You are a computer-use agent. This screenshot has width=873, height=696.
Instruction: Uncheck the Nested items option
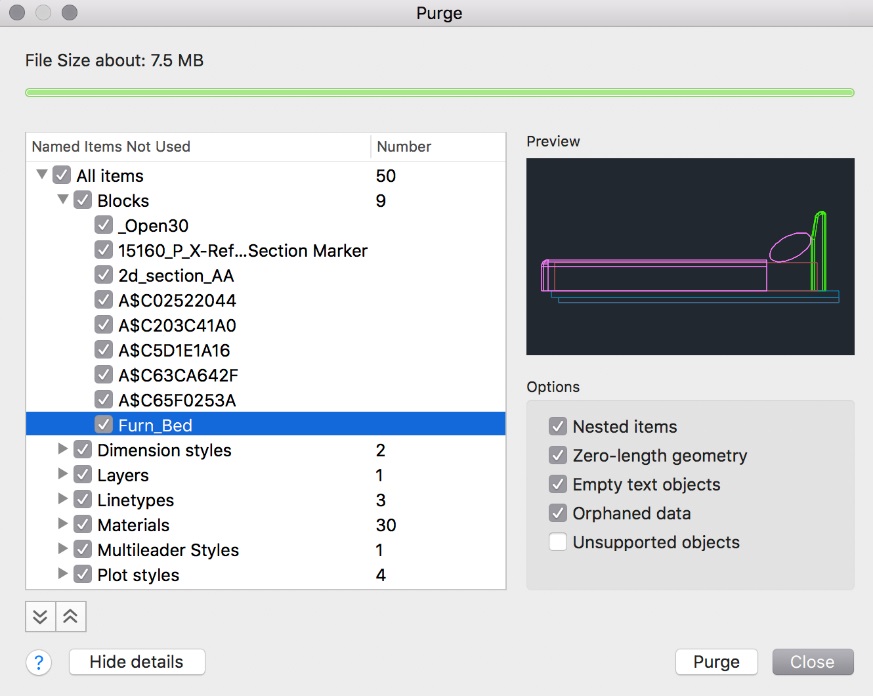click(x=557, y=427)
